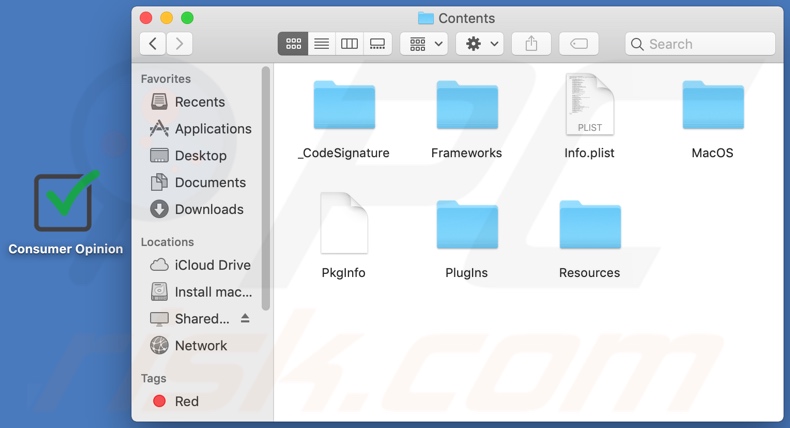
Task: Open the _CodeSignature folder
Action: [x=344, y=108]
